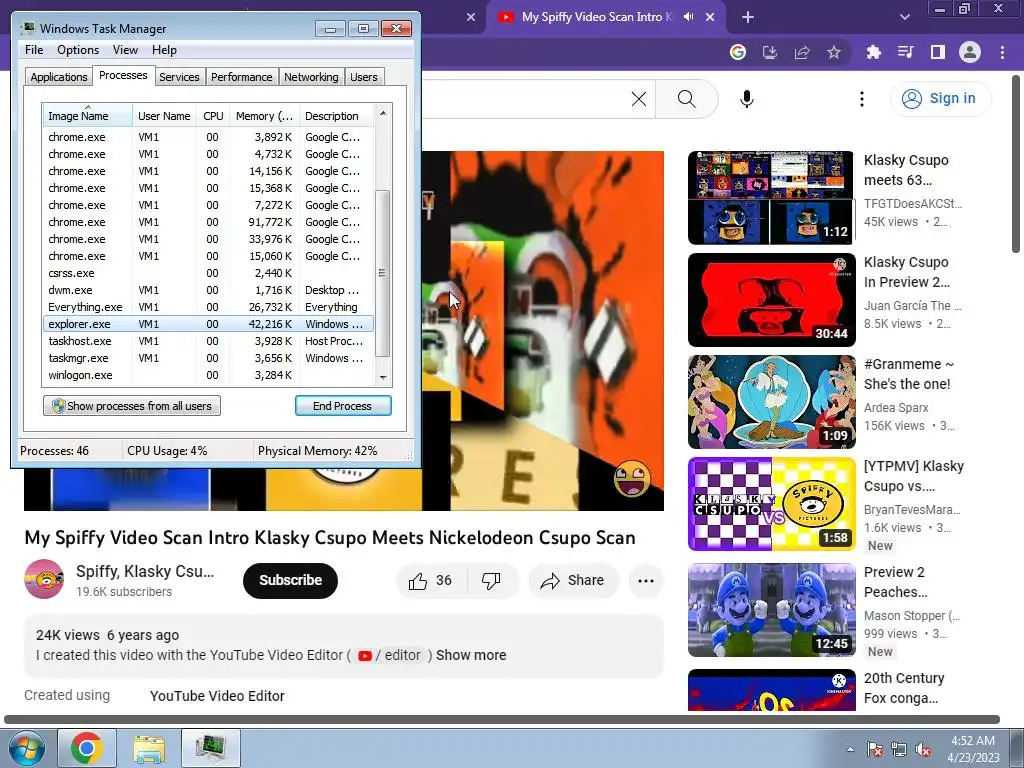Open the Preview 2 Peaches video thumbnail
The image size is (1024, 768).
771,610
